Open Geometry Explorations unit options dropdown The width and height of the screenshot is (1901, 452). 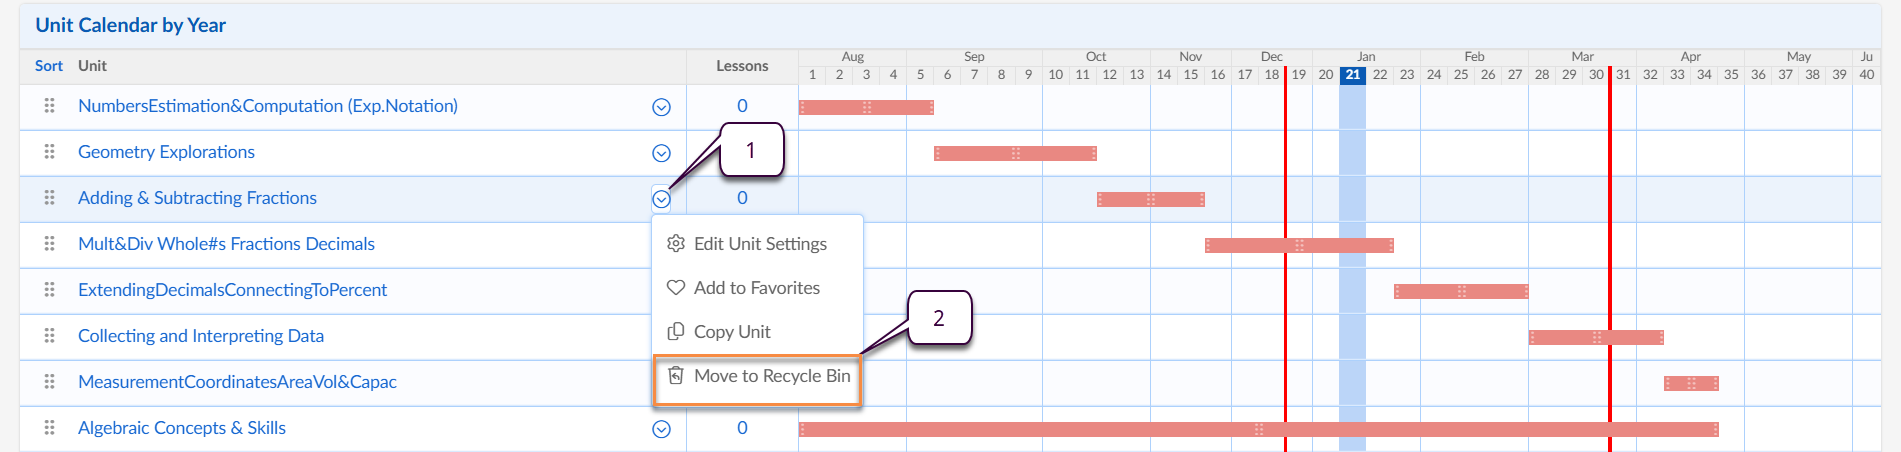coord(661,153)
